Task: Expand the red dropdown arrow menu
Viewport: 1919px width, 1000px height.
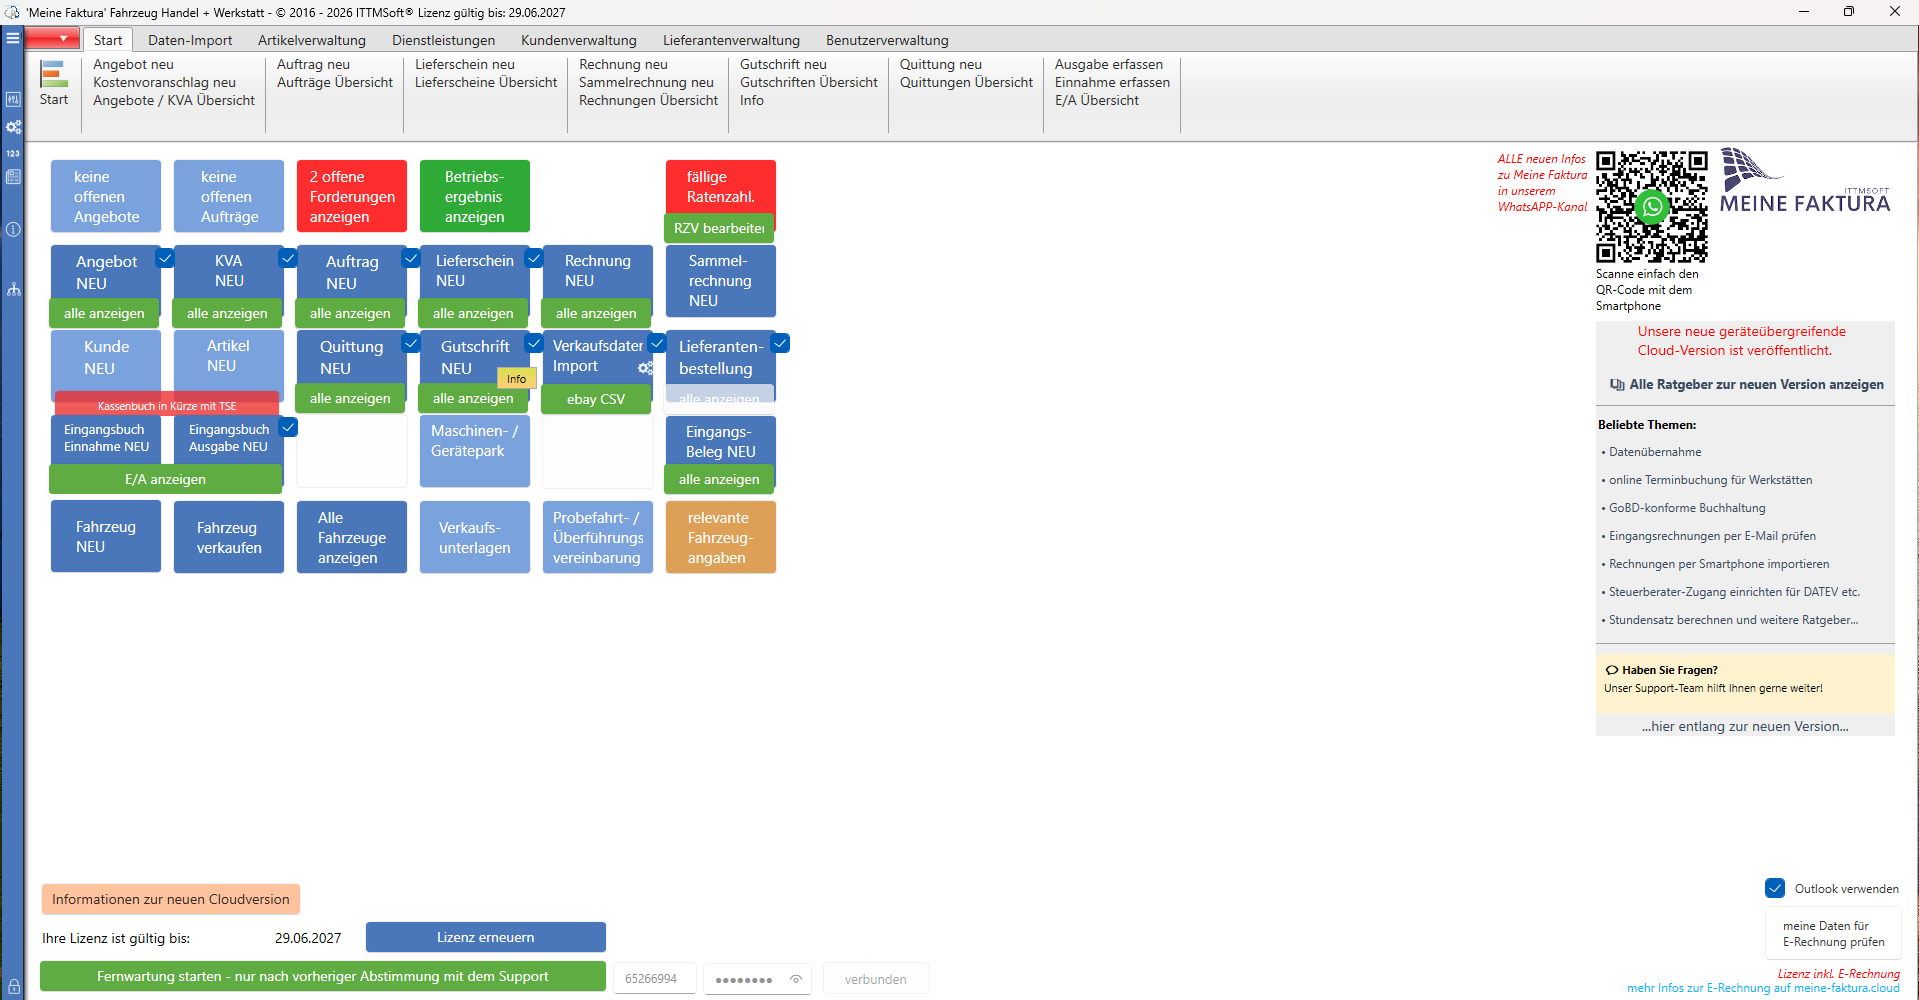Action: (x=53, y=39)
